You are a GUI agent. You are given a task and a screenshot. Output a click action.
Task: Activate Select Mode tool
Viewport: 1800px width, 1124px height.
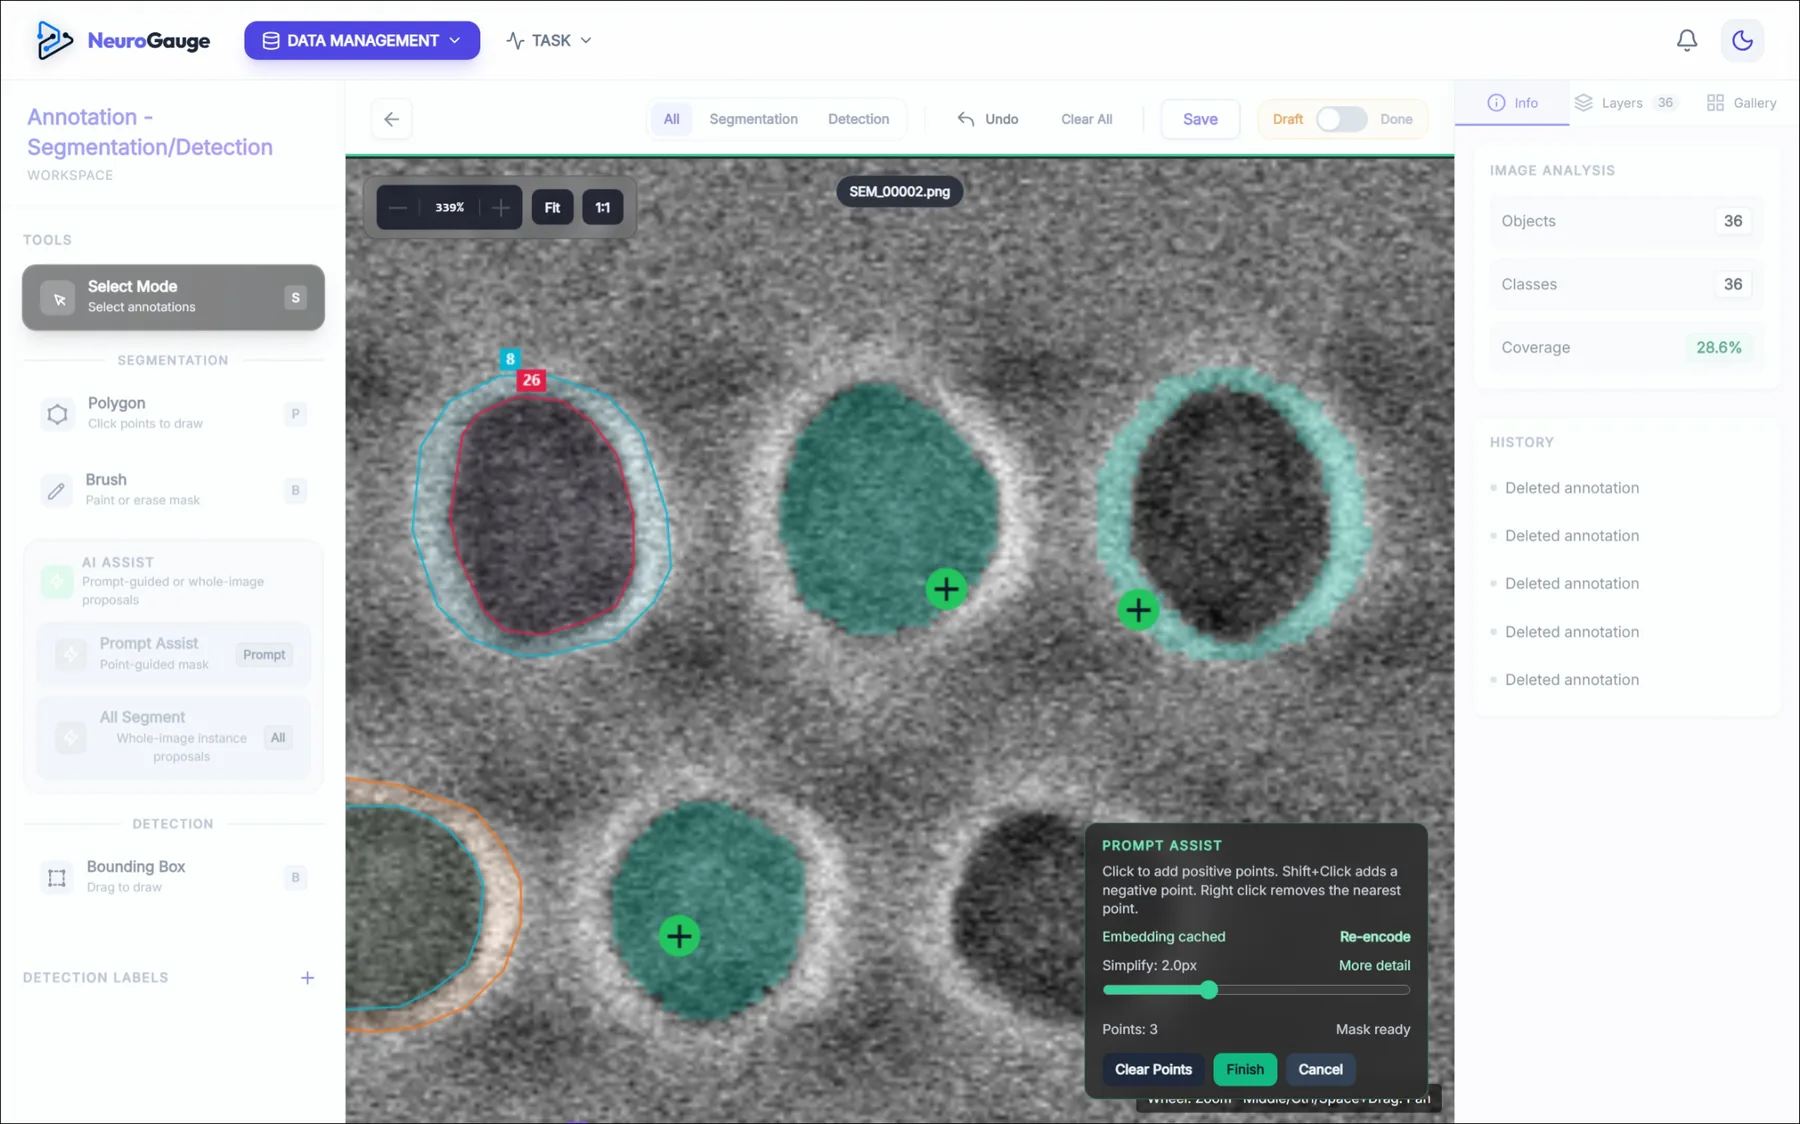coord(173,297)
